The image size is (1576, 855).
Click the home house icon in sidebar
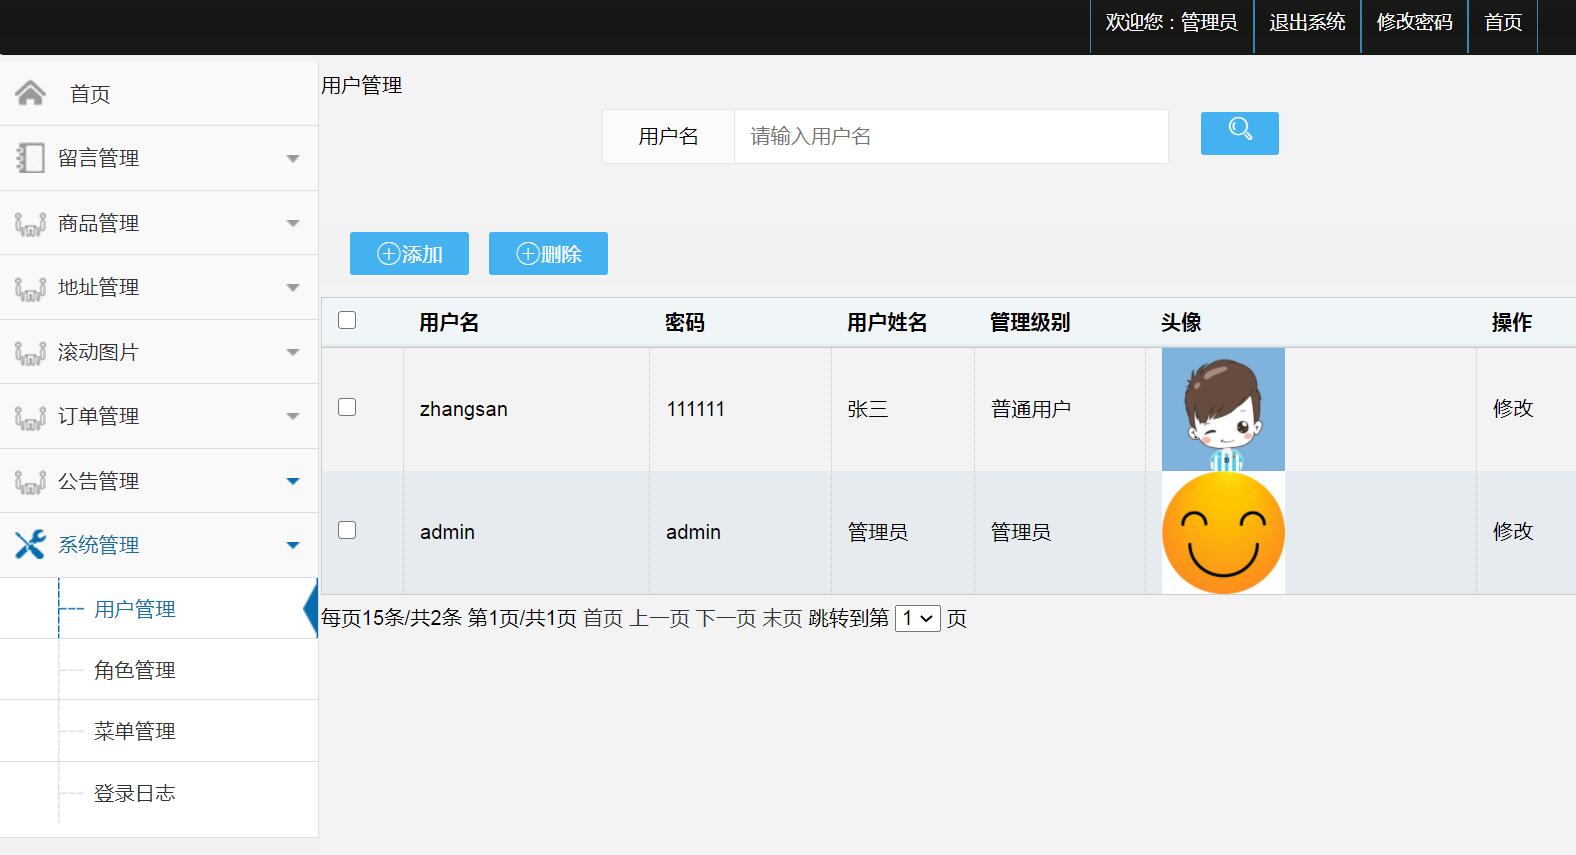(30, 93)
